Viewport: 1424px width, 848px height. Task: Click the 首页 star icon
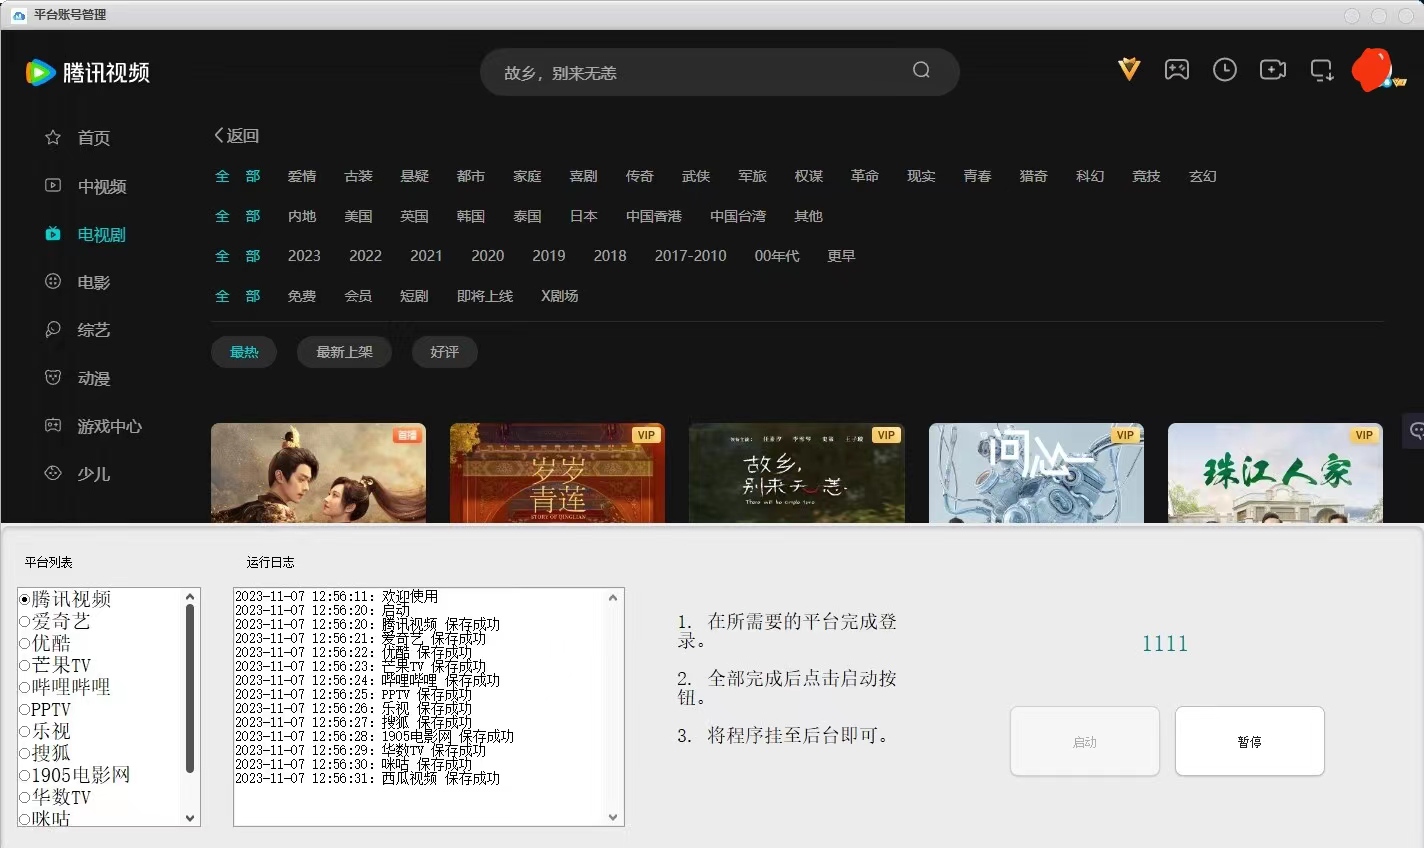tap(53, 137)
